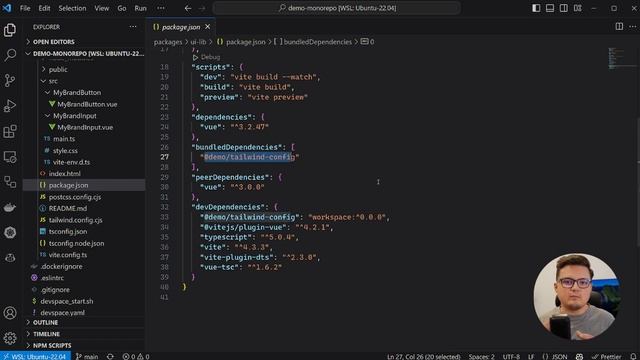Show more menu items ellipsis
Viewport: 640px width, 360px height.
(x=161, y=8)
